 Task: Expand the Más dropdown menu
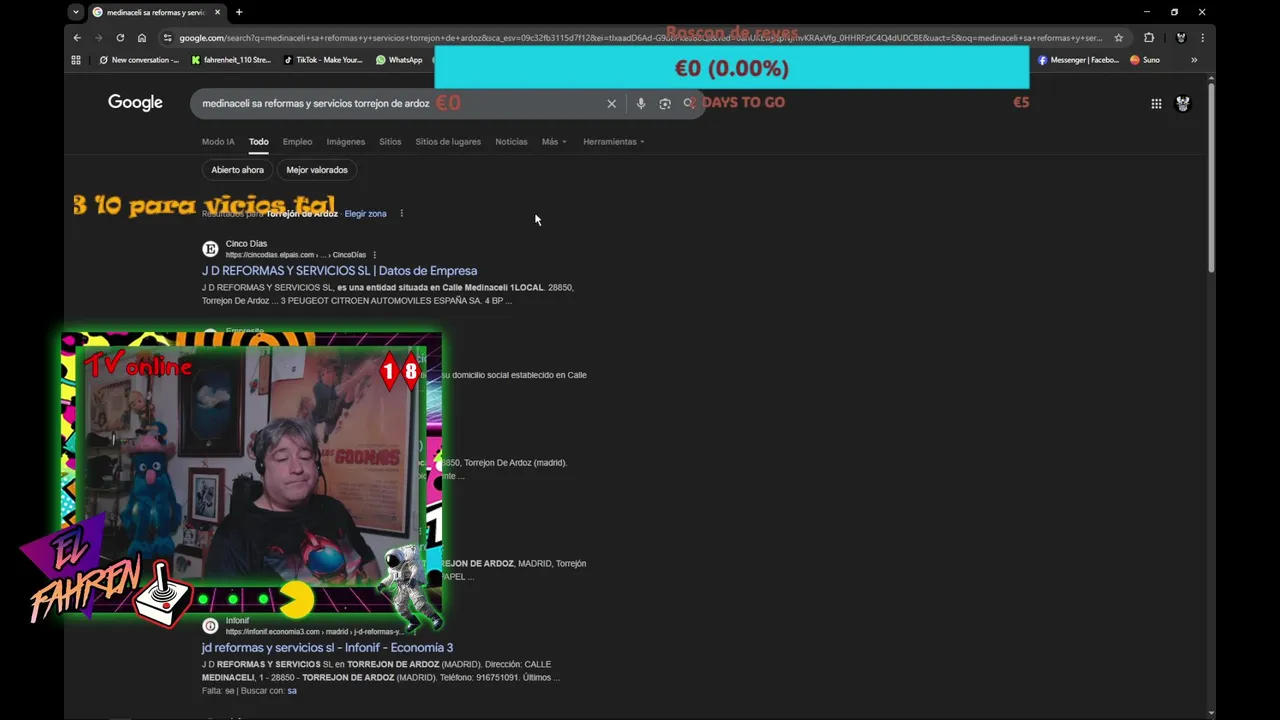pos(554,142)
